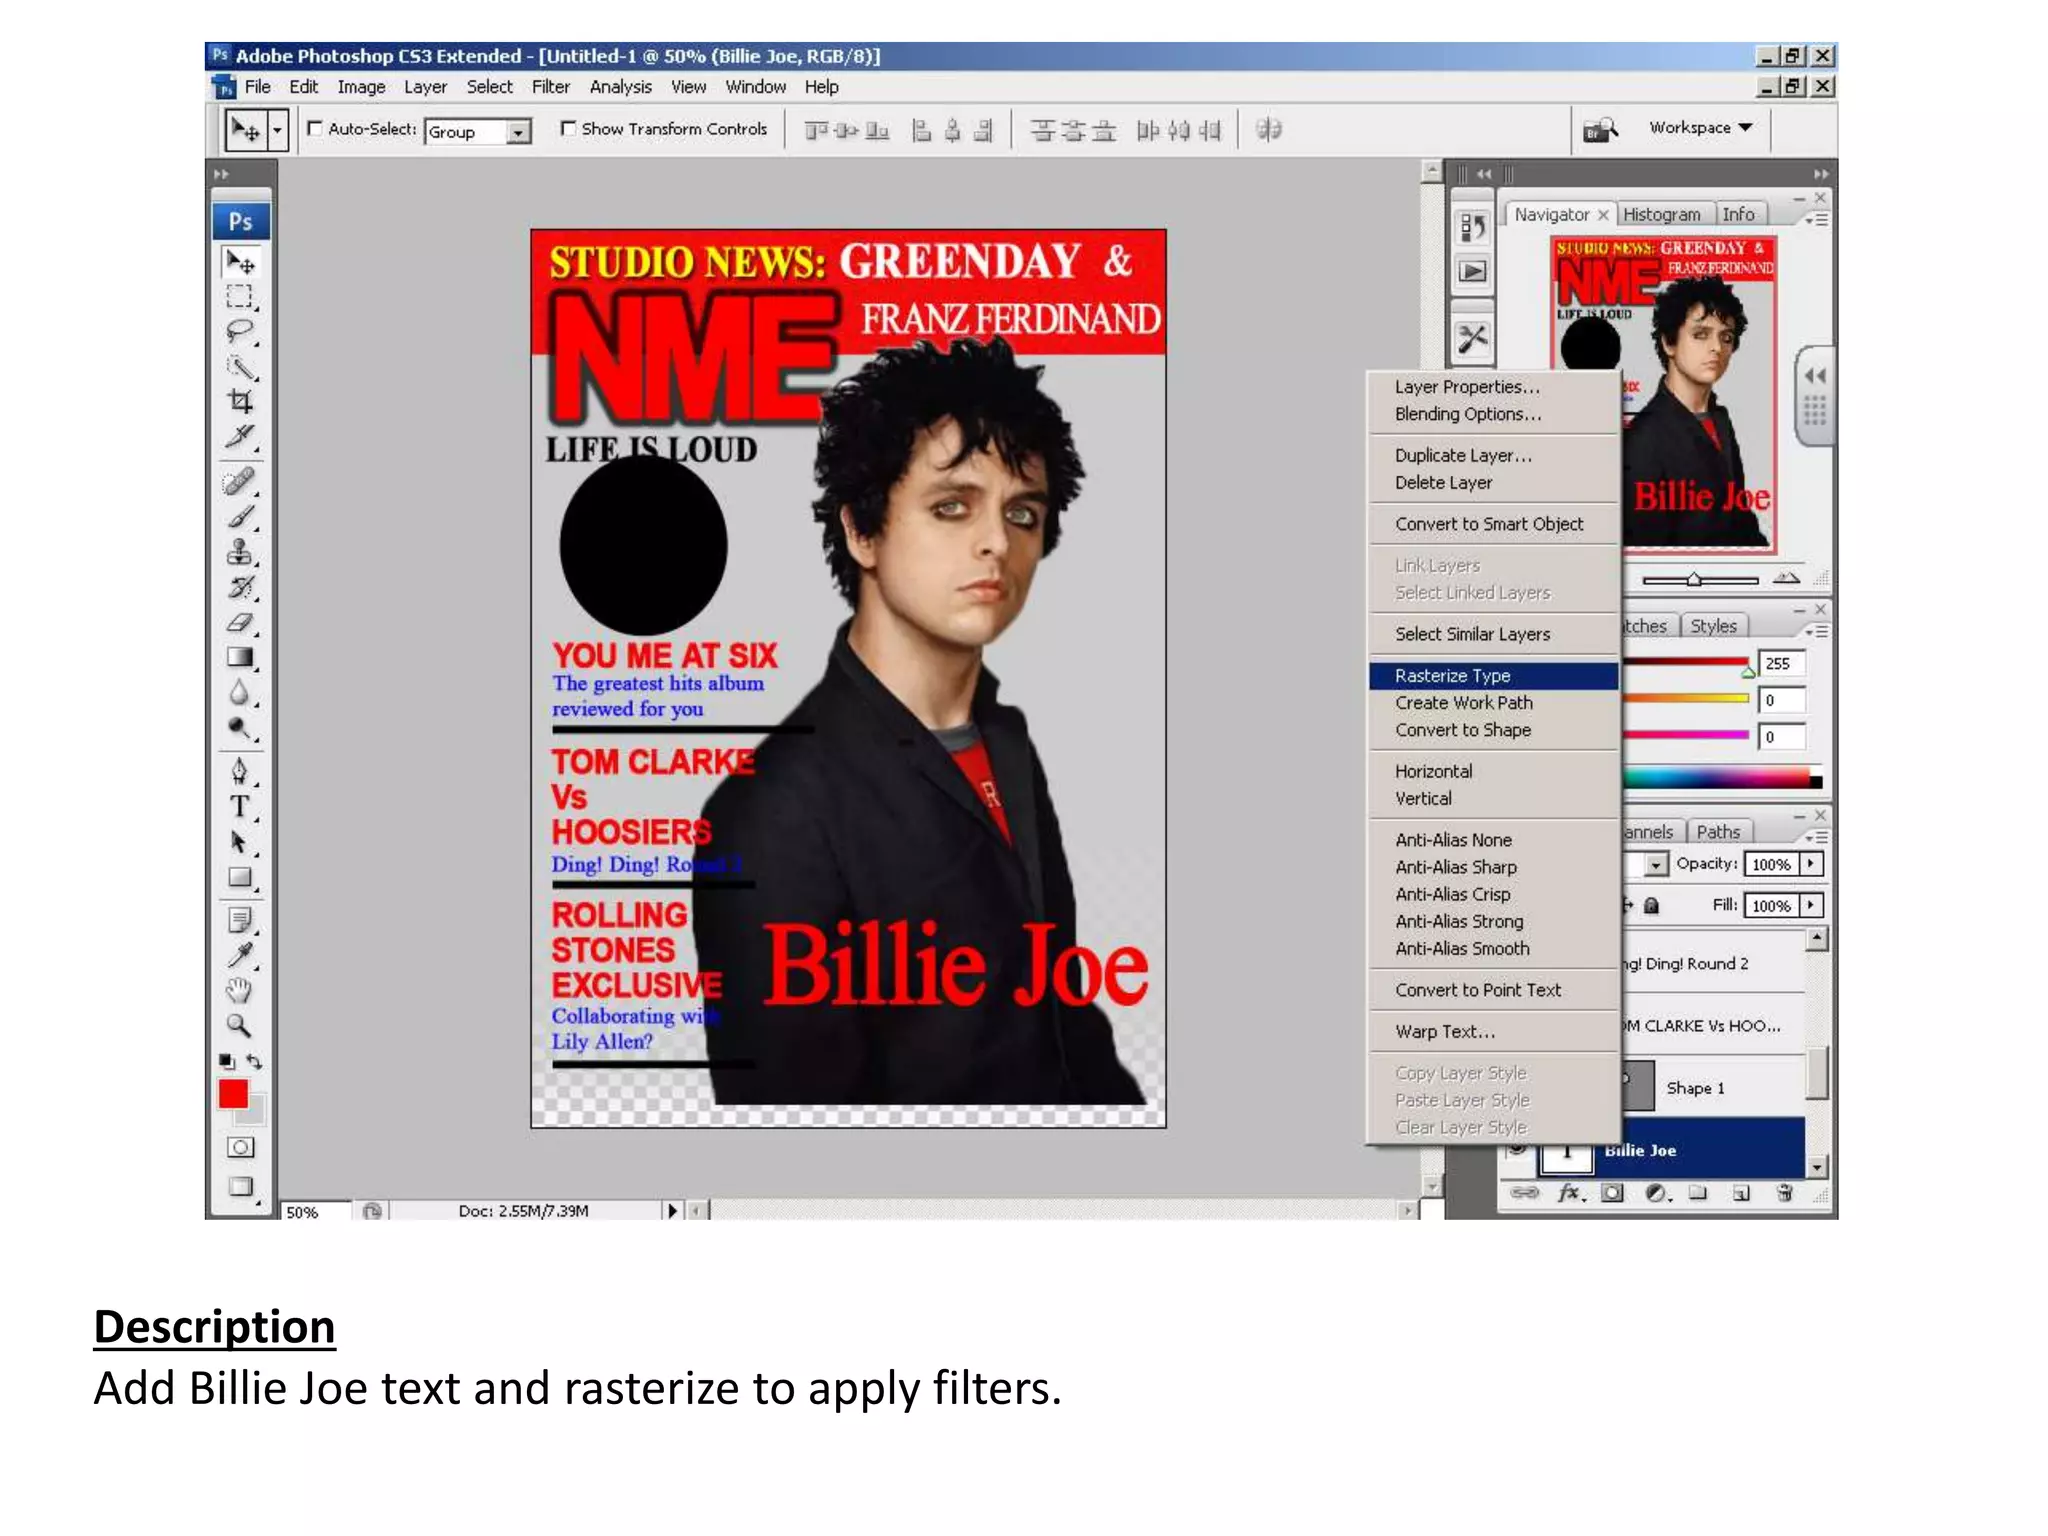The width and height of the screenshot is (2048, 1536).
Task: Select the Horizontal Type tool
Action: [x=240, y=806]
